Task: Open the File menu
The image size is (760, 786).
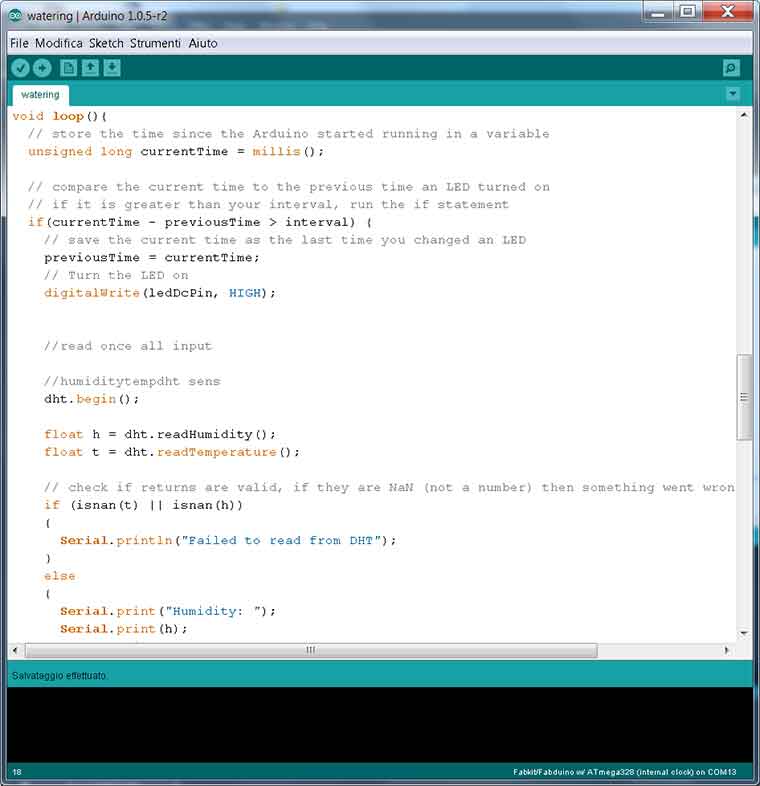Action: coord(20,43)
